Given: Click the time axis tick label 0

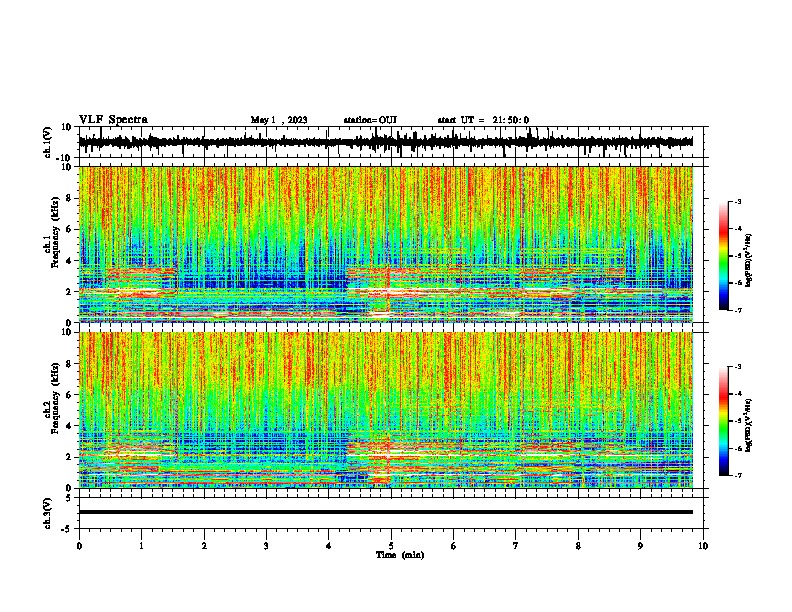Looking at the screenshot, I should (79, 546).
